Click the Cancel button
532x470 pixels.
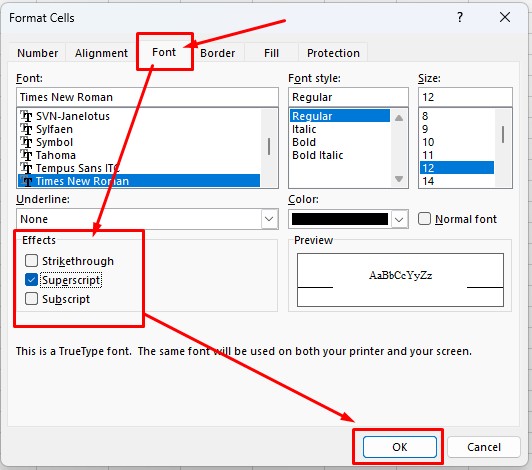click(x=484, y=447)
